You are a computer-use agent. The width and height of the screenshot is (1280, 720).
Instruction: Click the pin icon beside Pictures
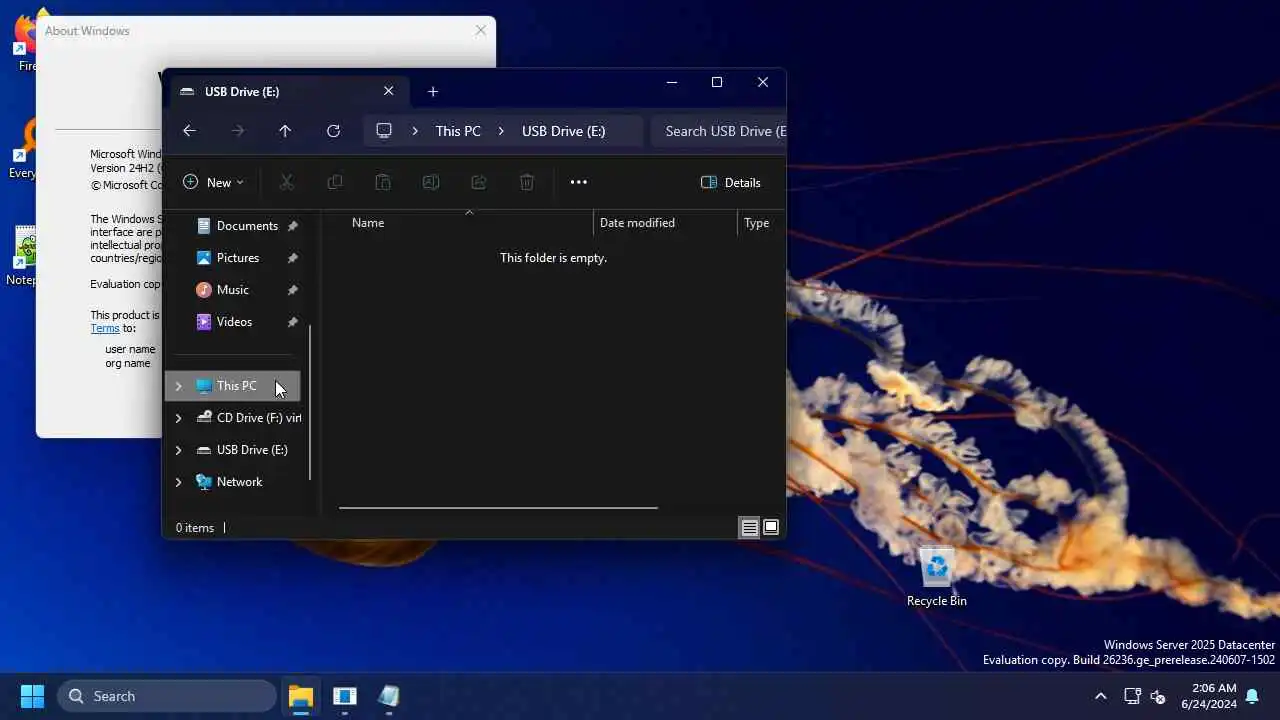(292, 258)
